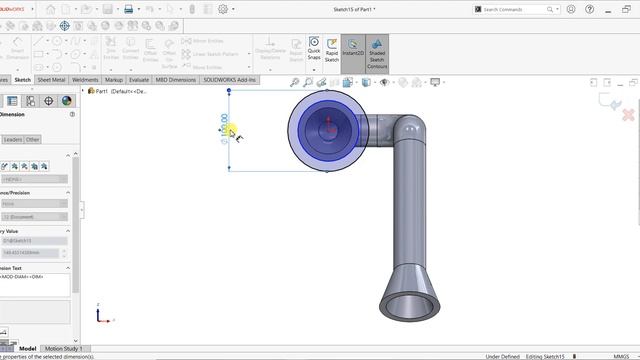
Task: Switch to the Sketch ribbon tab
Action: (22, 80)
